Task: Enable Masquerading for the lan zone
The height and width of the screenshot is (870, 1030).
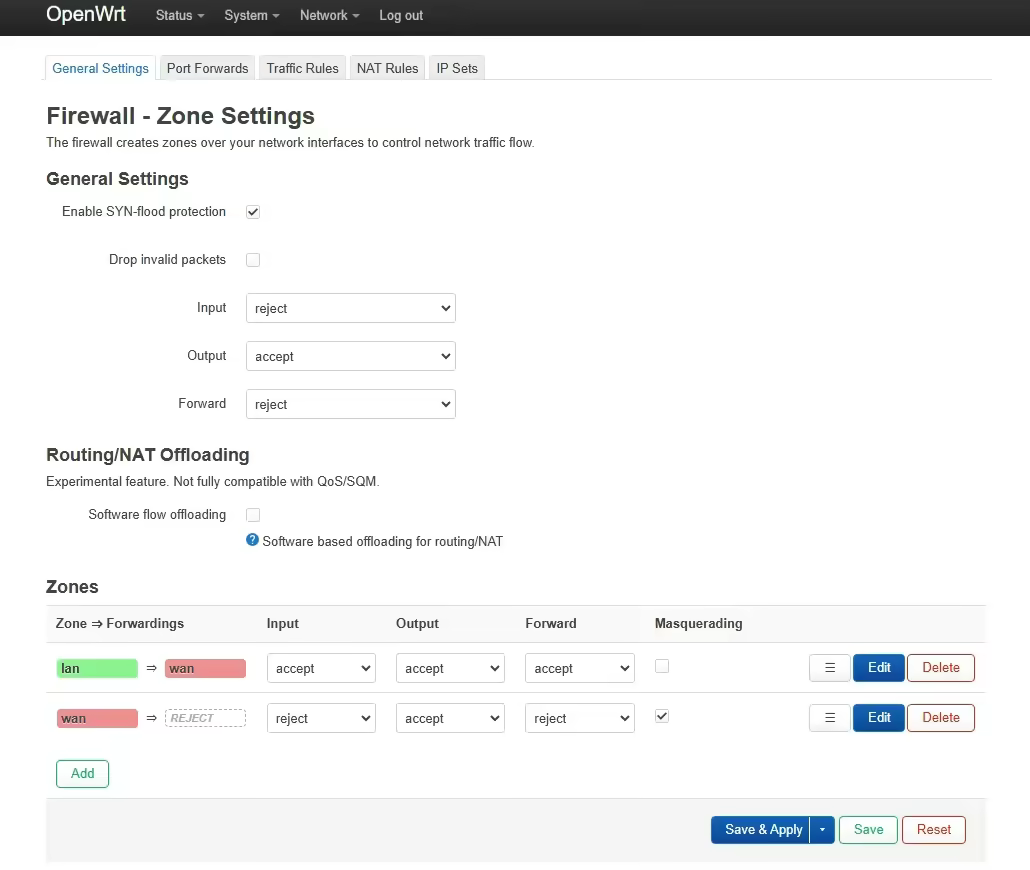Action: [662, 666]
